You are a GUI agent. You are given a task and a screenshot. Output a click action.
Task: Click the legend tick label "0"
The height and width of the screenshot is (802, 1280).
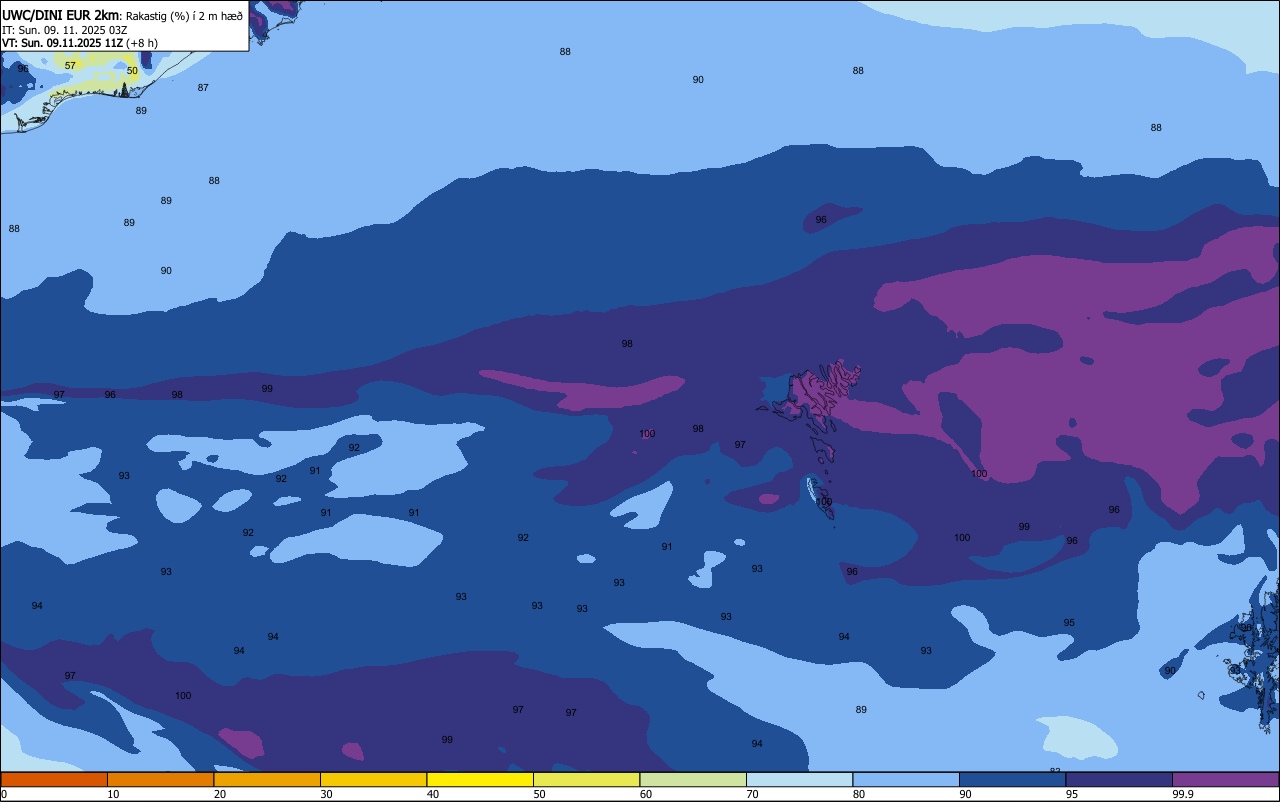pyautogui.click(x=4, y=794)
